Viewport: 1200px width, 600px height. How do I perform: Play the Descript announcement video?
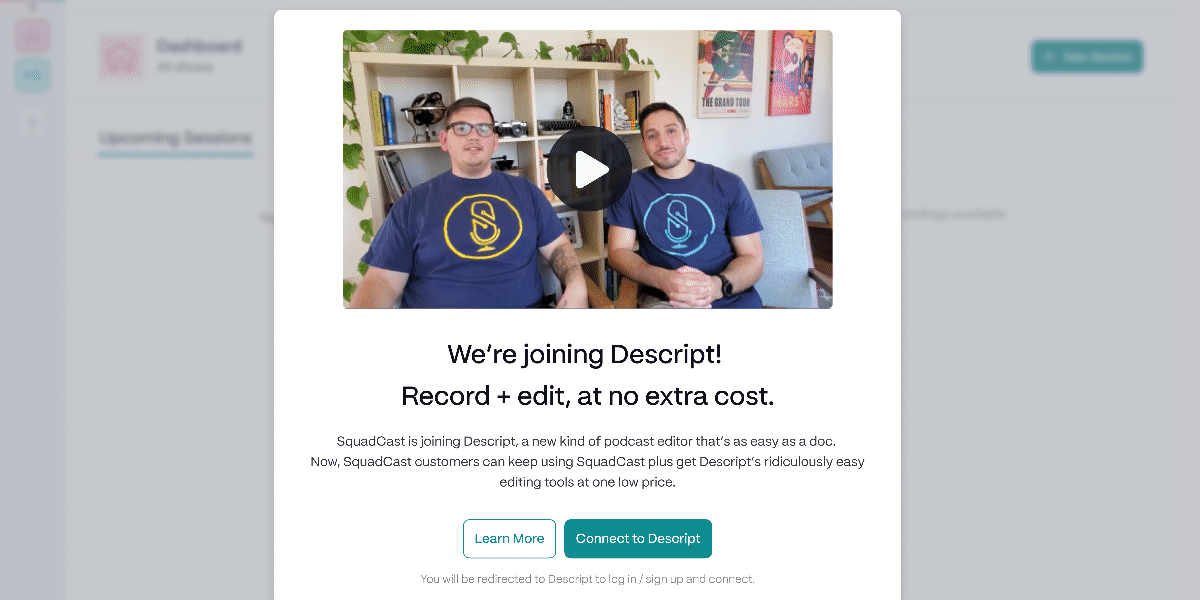589,169
